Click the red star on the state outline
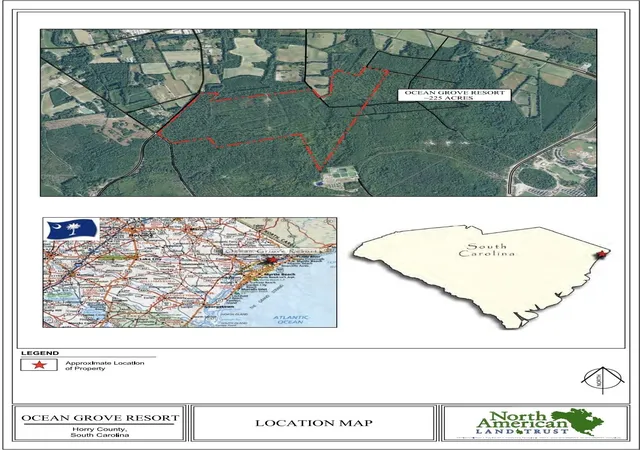 tap(602, 254)
